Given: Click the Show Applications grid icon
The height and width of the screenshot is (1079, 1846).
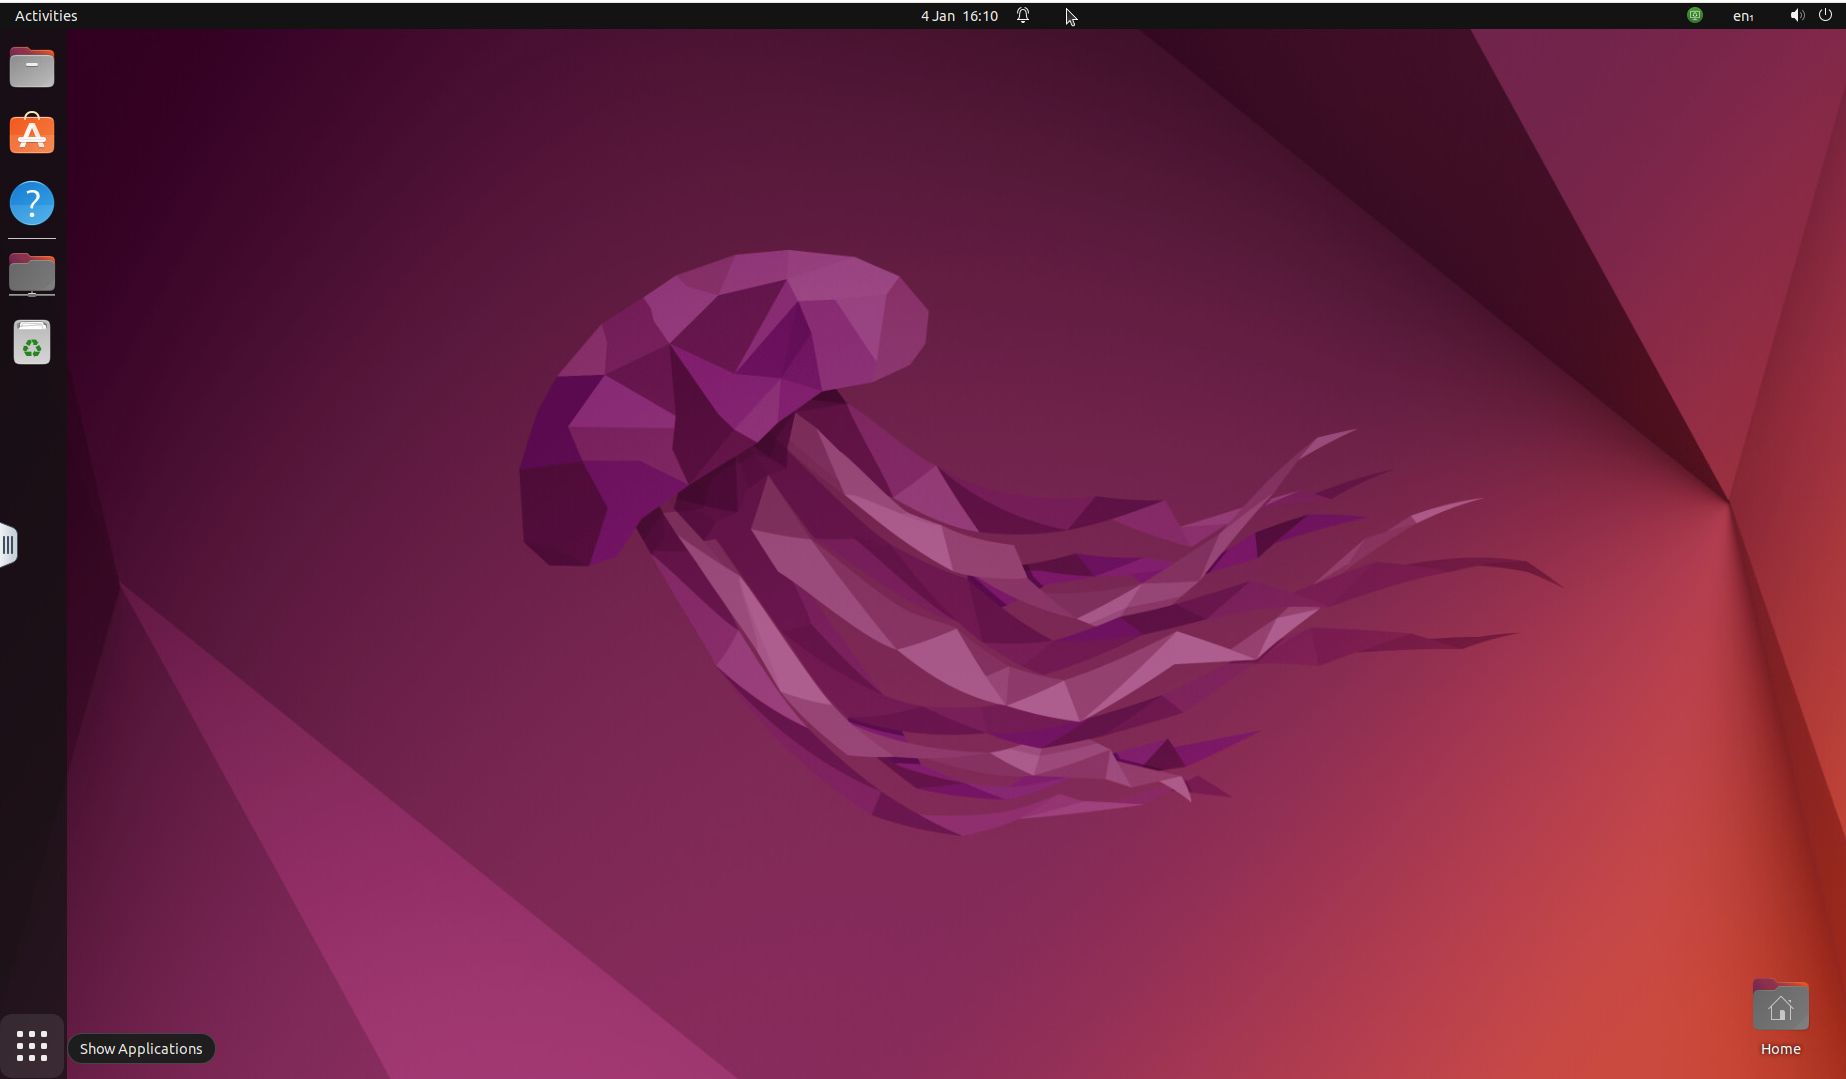Looking at the screenshot, I should tap(32, 1046).
